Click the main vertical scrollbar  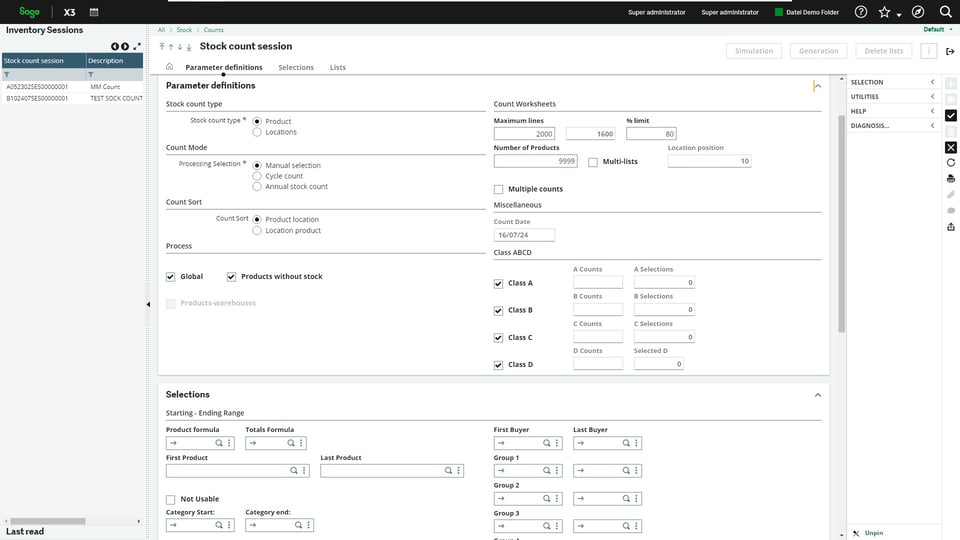click(841, 223)
